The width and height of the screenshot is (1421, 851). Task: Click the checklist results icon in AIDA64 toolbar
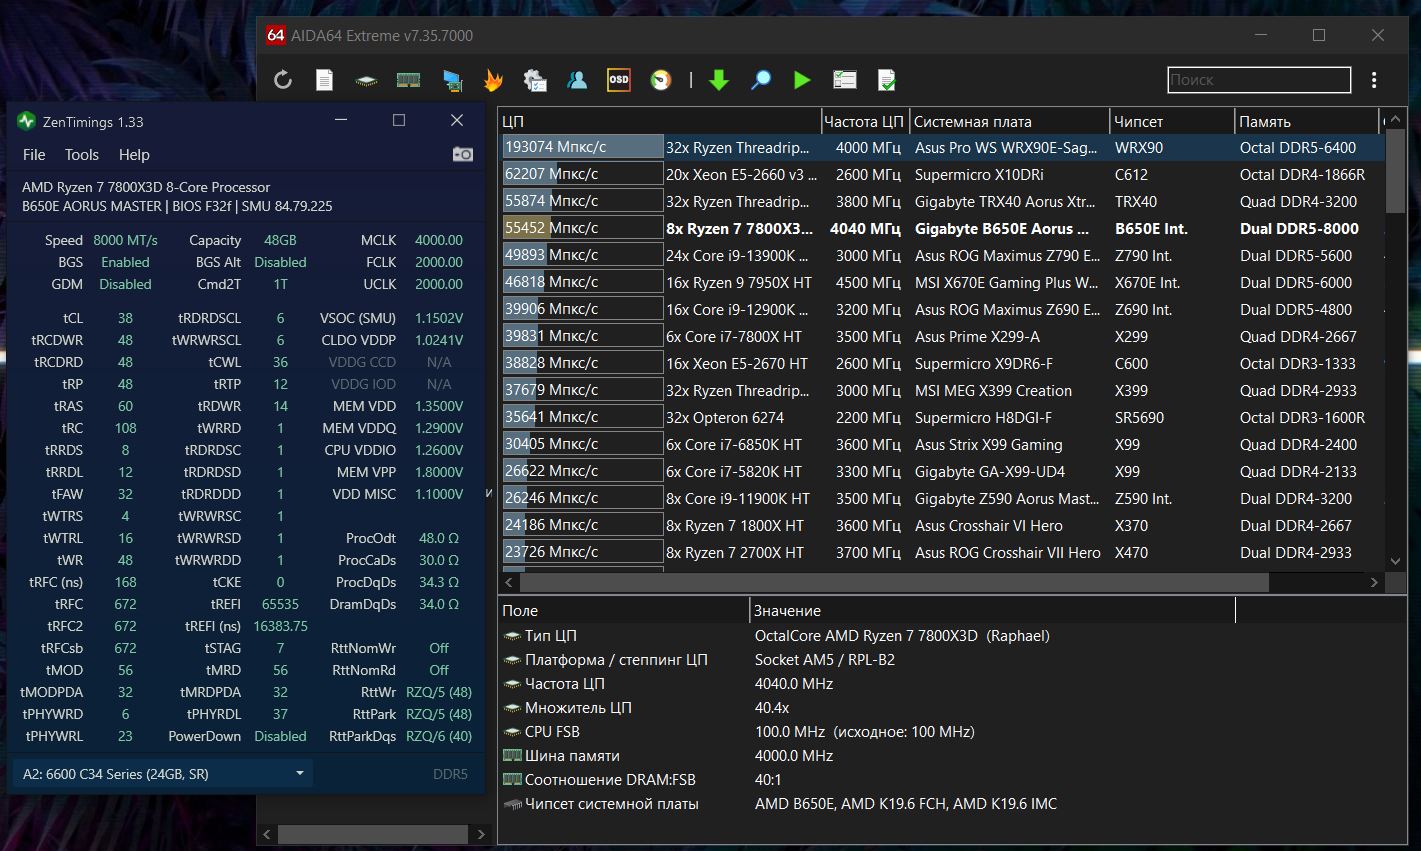(845, 80)
